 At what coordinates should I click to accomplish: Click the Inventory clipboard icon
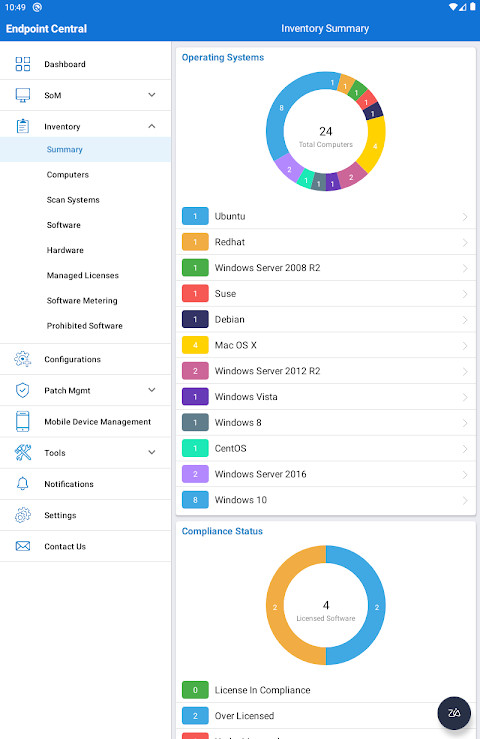23,126
